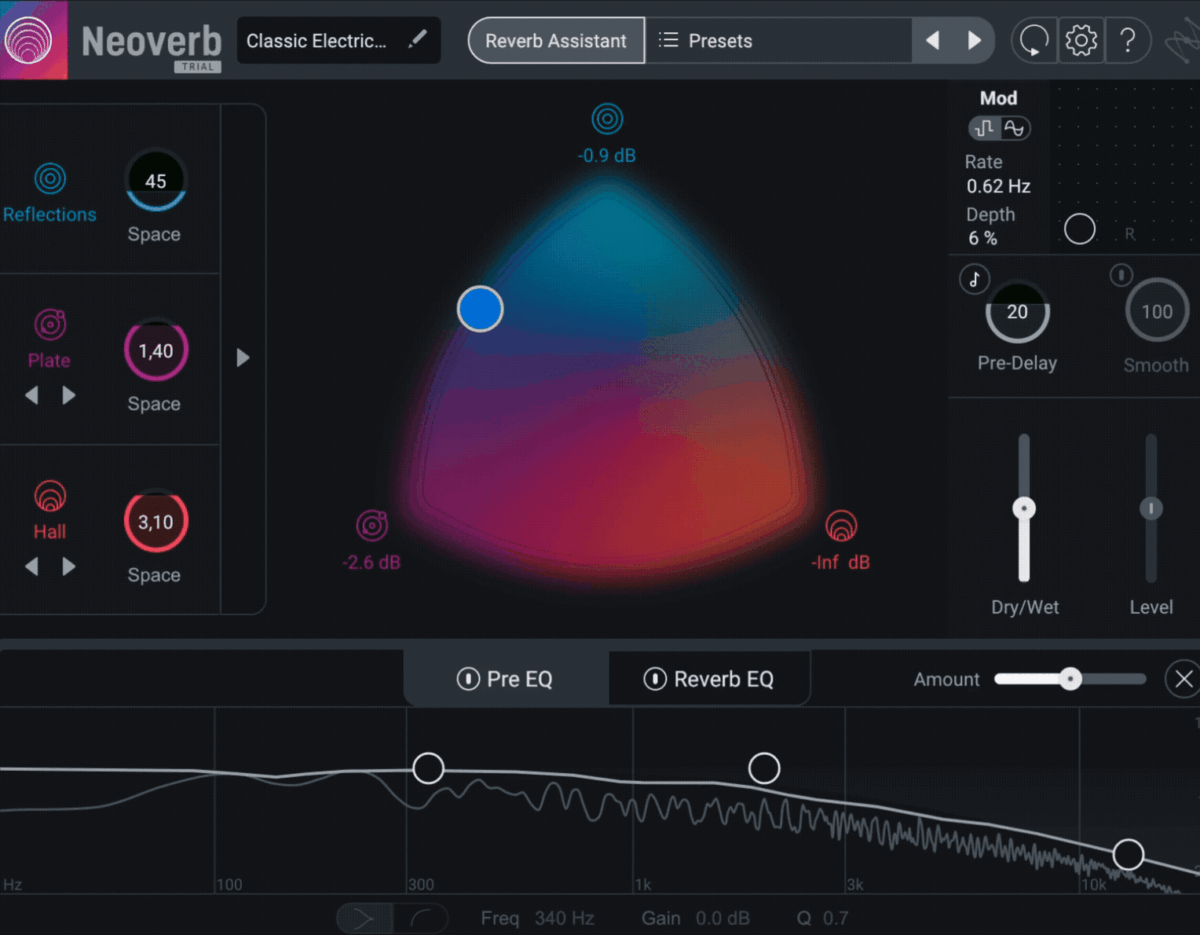Click the blue blend pad puck
Screen dimensions: 1200x935
[480, 309]
